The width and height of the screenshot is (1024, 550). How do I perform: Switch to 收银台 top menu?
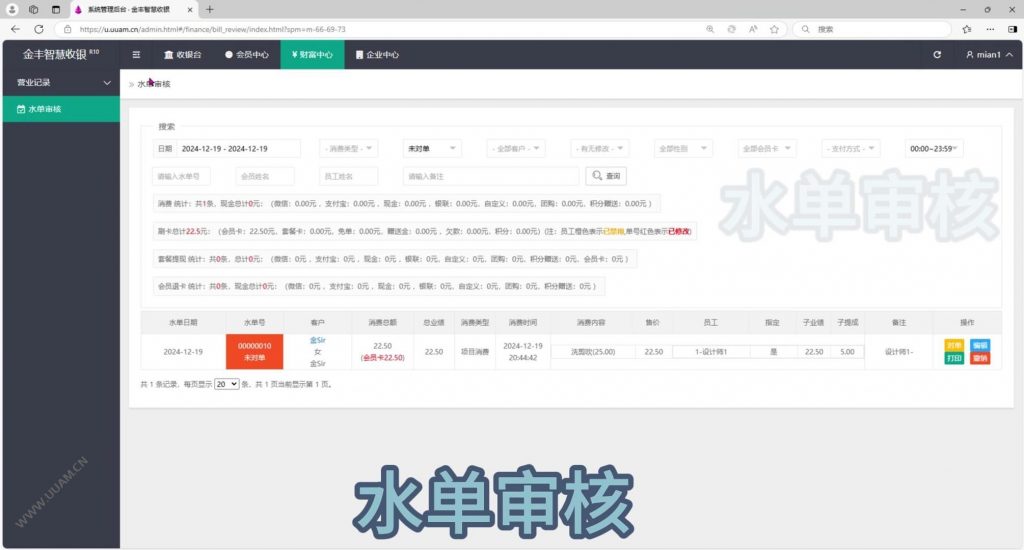click(x=182, y=55)
